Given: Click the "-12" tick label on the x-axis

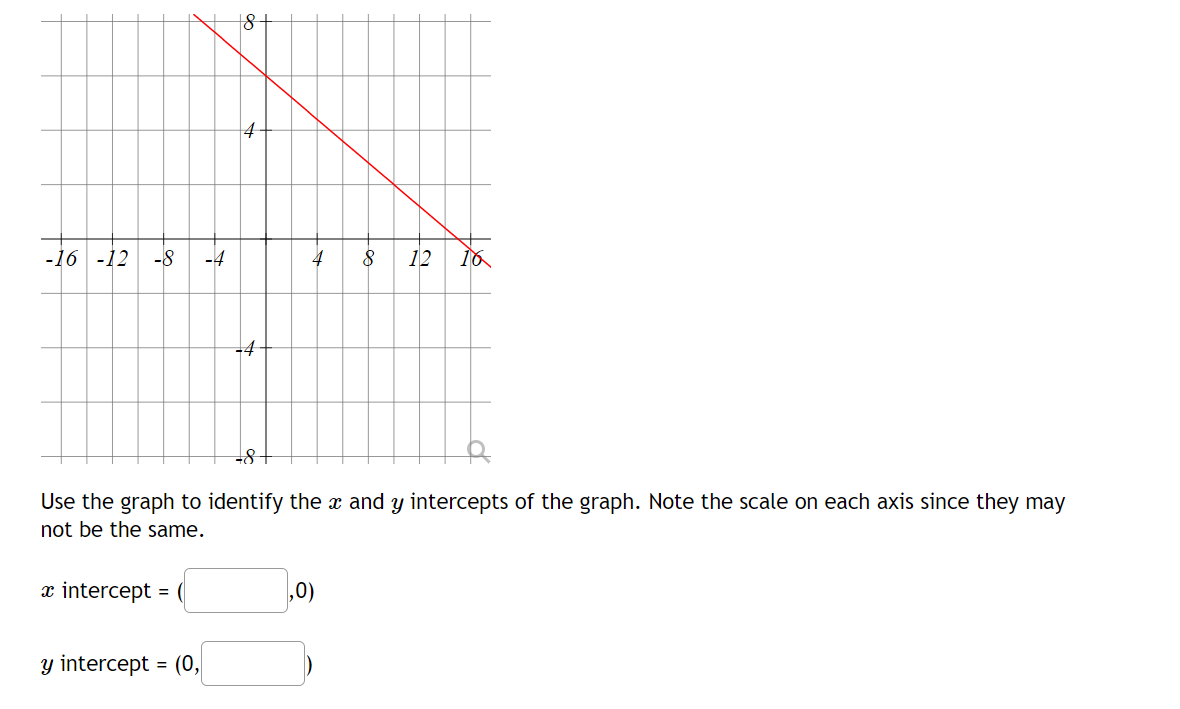Looking at the screenshot, I should (x=110, y=259).
